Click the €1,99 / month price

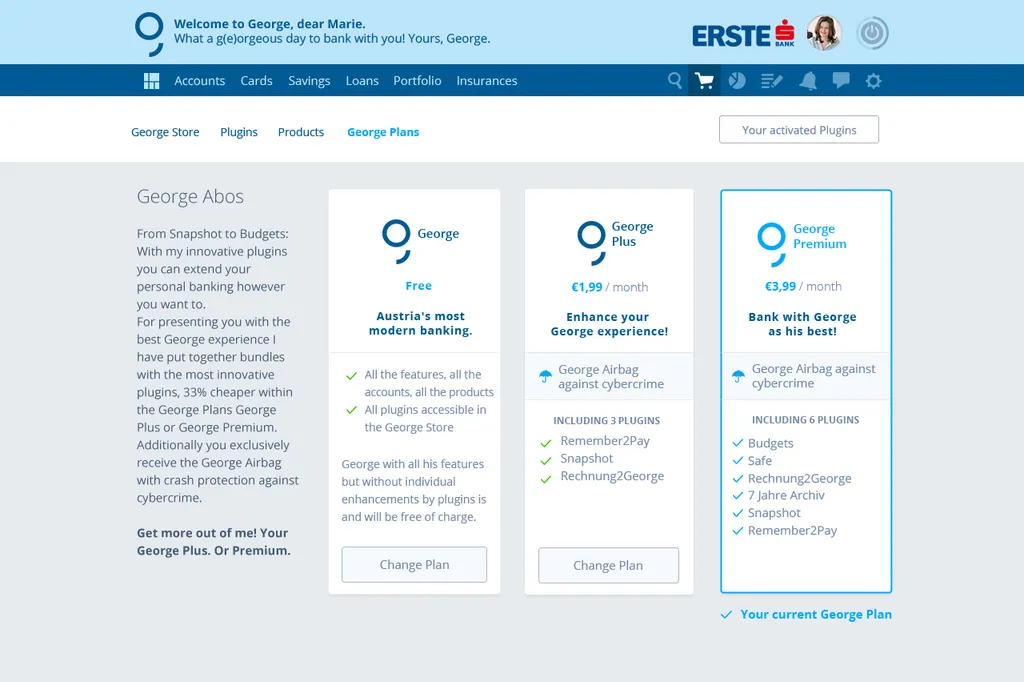tap(609, 287)
